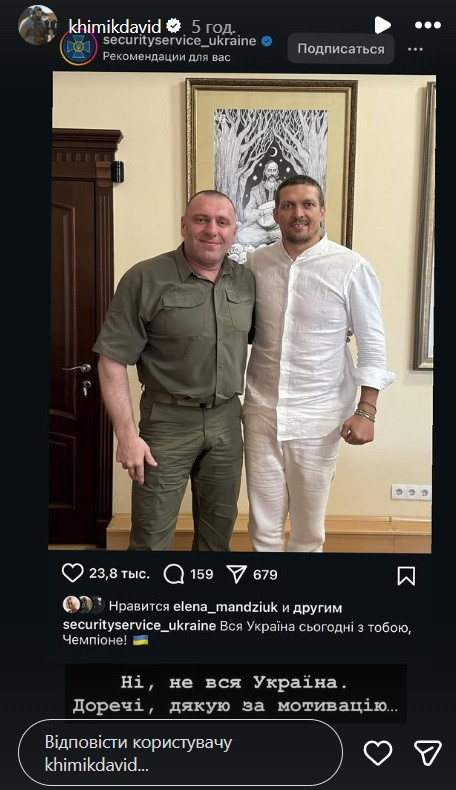Click the verified badge next to khimikdavid
This screenshot has width=456, height=790.
[x=174, y=25]
